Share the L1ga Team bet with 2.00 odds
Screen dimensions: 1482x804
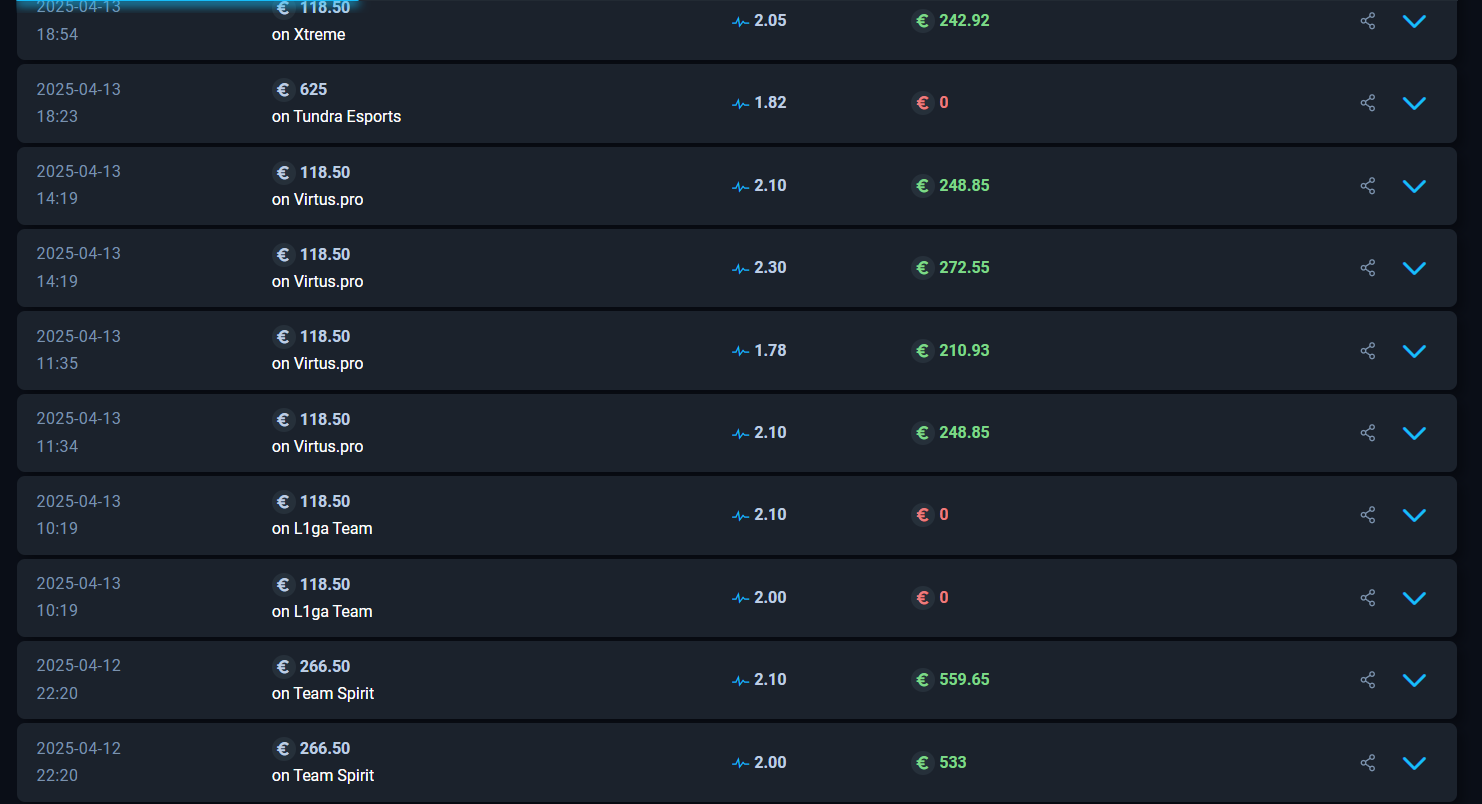point(1368,598)
